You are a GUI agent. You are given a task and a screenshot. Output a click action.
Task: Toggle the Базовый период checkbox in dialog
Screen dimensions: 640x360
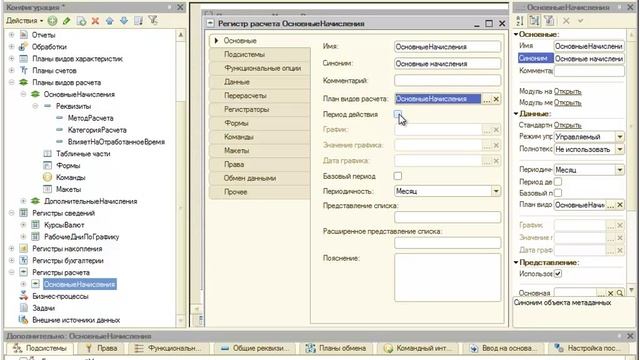coord(398,176)
